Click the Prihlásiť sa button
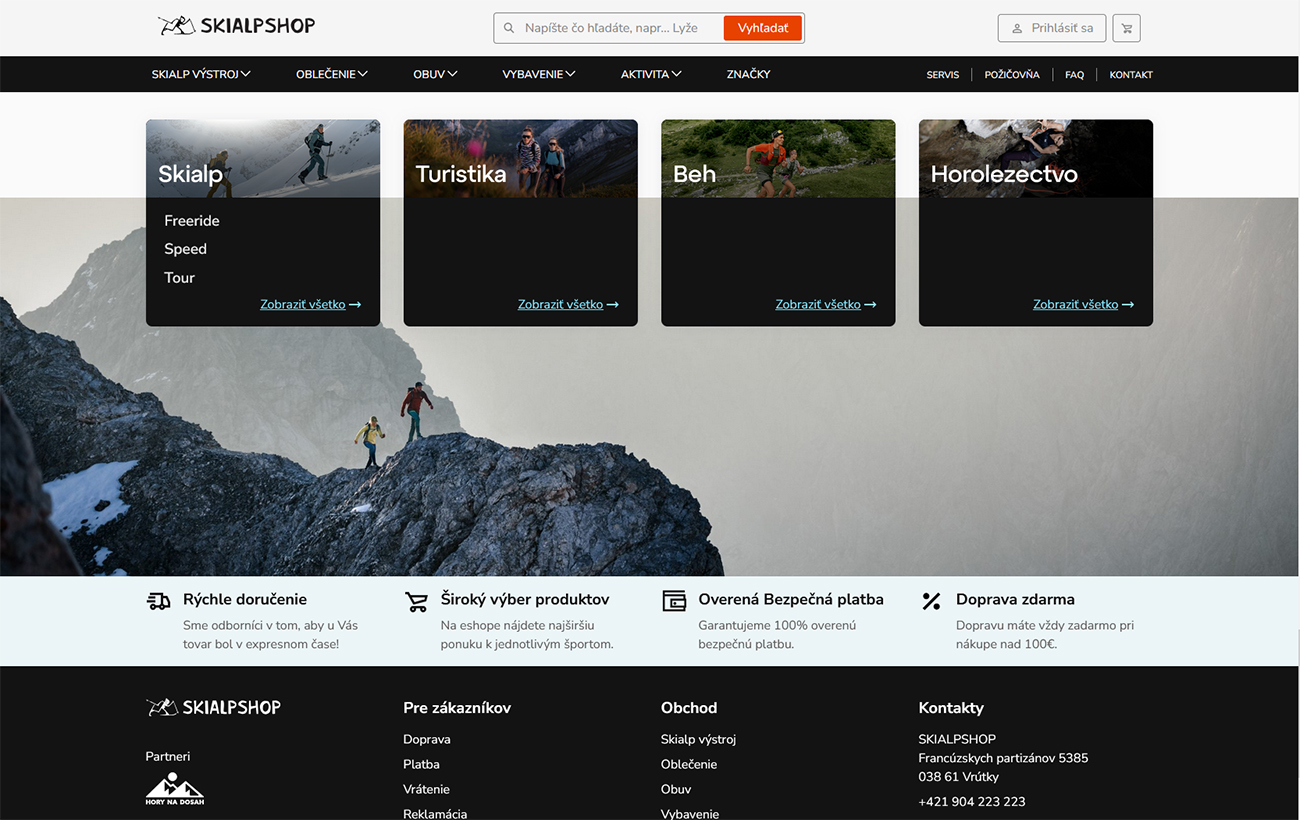Image resolution: width=1300 pixels, height=820 pixels. [1051, 28]
